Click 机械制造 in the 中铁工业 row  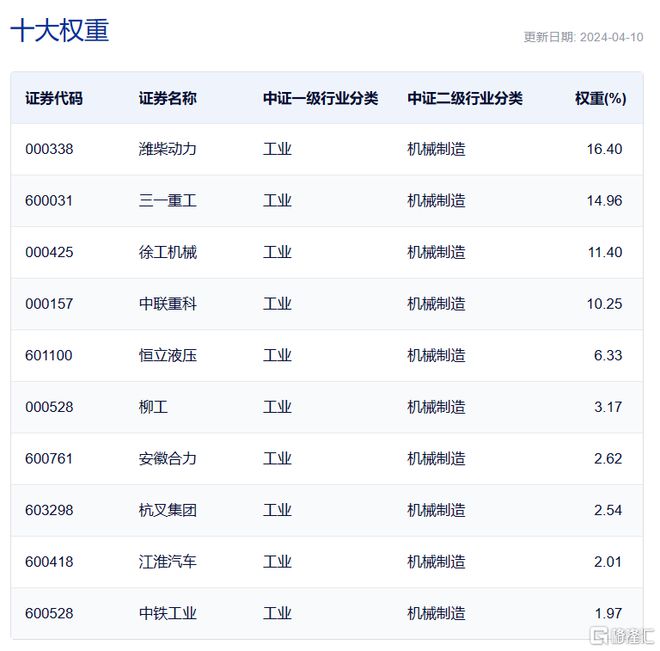pos(436,614)
